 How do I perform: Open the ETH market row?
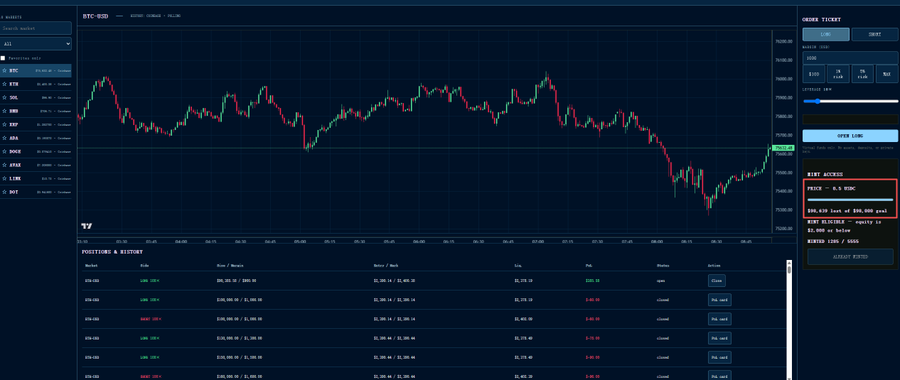(x=36, y=84)
